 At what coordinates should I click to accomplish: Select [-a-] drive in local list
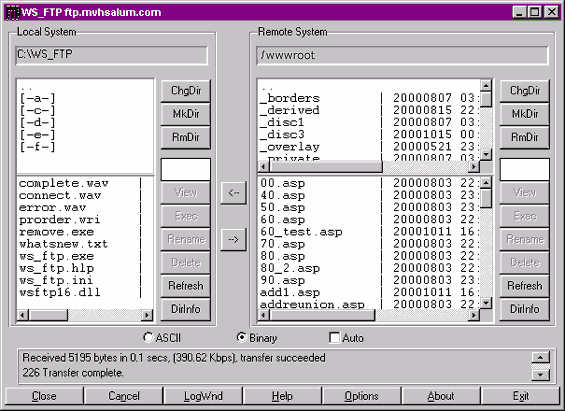37,98
